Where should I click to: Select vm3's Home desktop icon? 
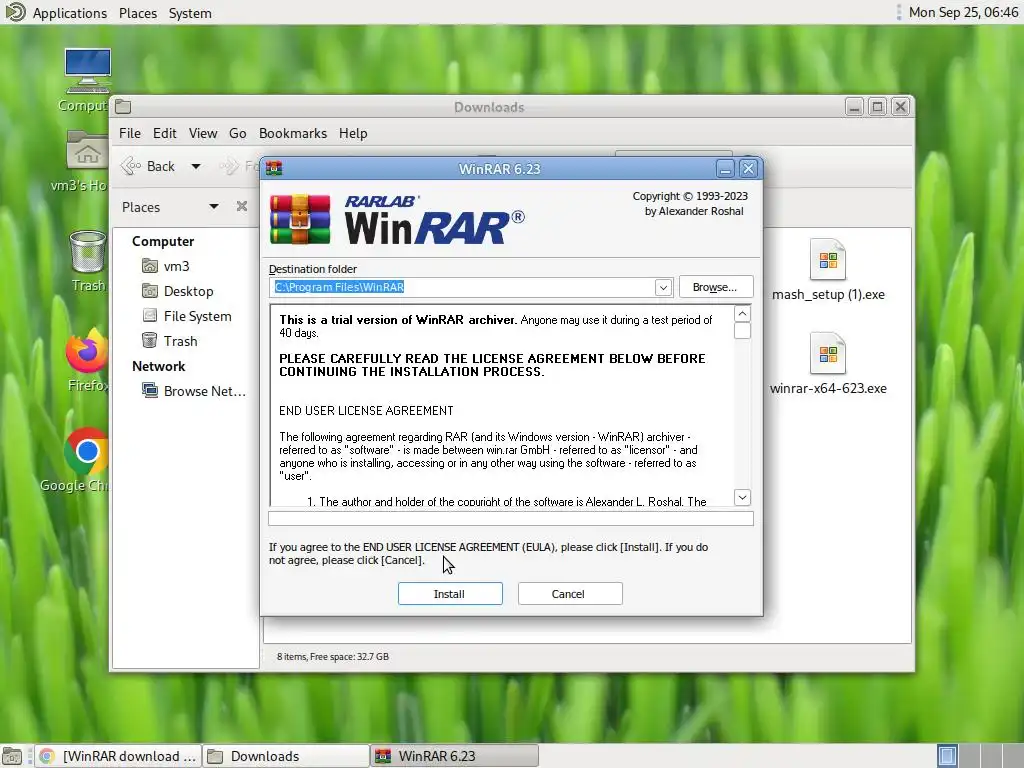pyautogui.click(x=88, y=152)
